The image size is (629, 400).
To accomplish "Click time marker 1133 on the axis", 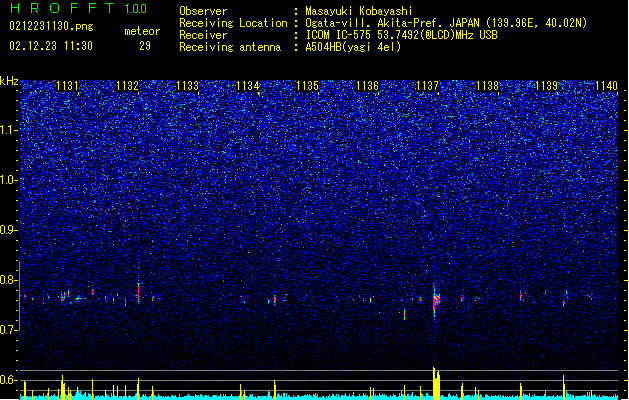I will point(187,86).
